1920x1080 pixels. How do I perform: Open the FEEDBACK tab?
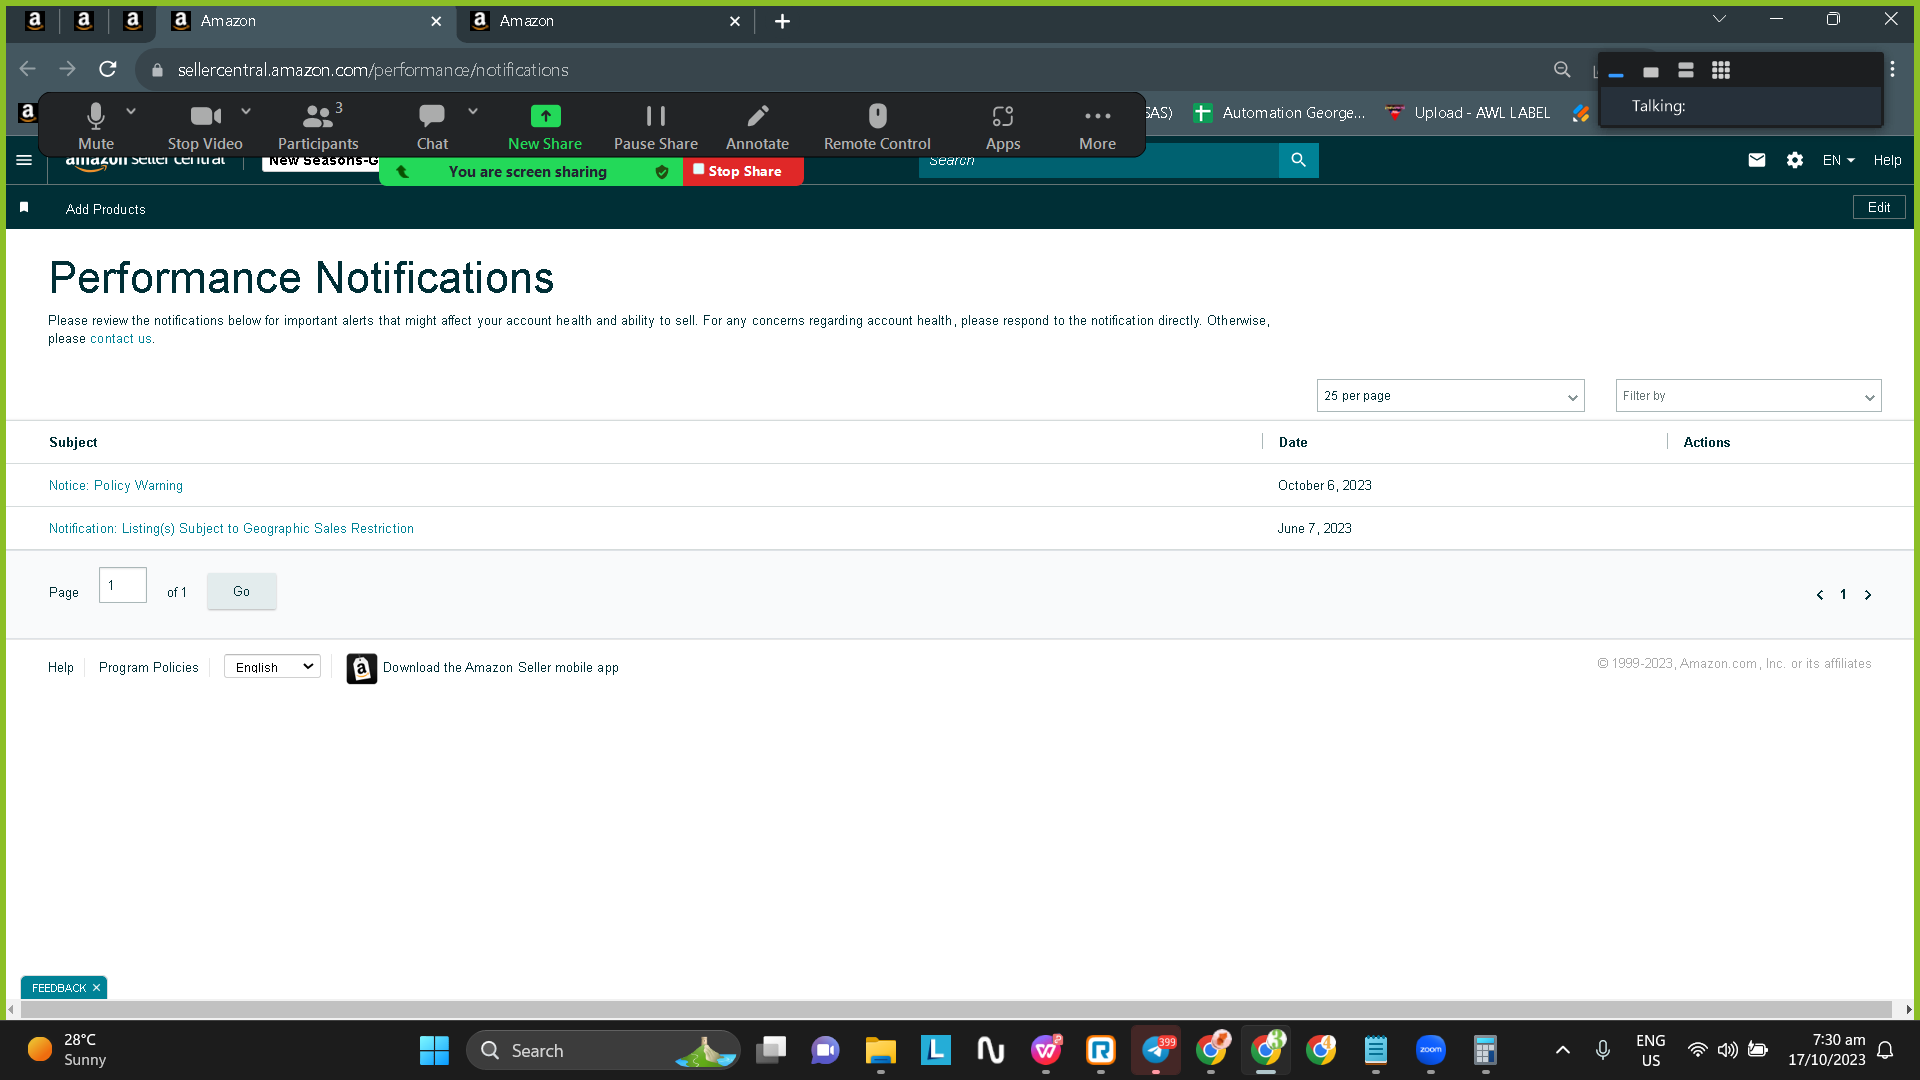click(x=59, y=988)
